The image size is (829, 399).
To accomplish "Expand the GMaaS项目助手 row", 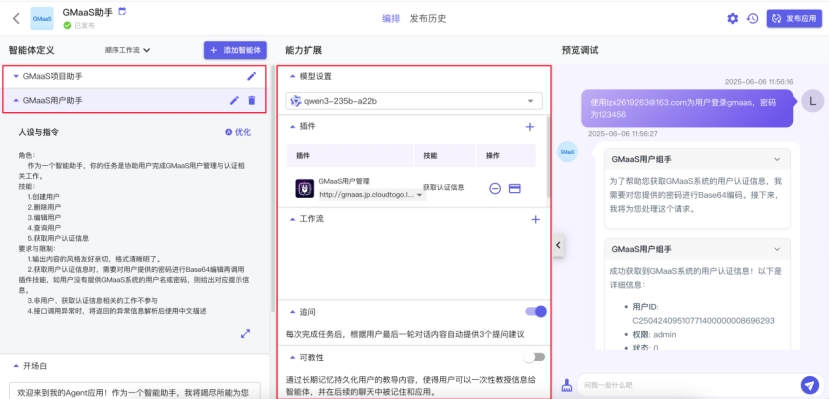I will tap(16, 77).
